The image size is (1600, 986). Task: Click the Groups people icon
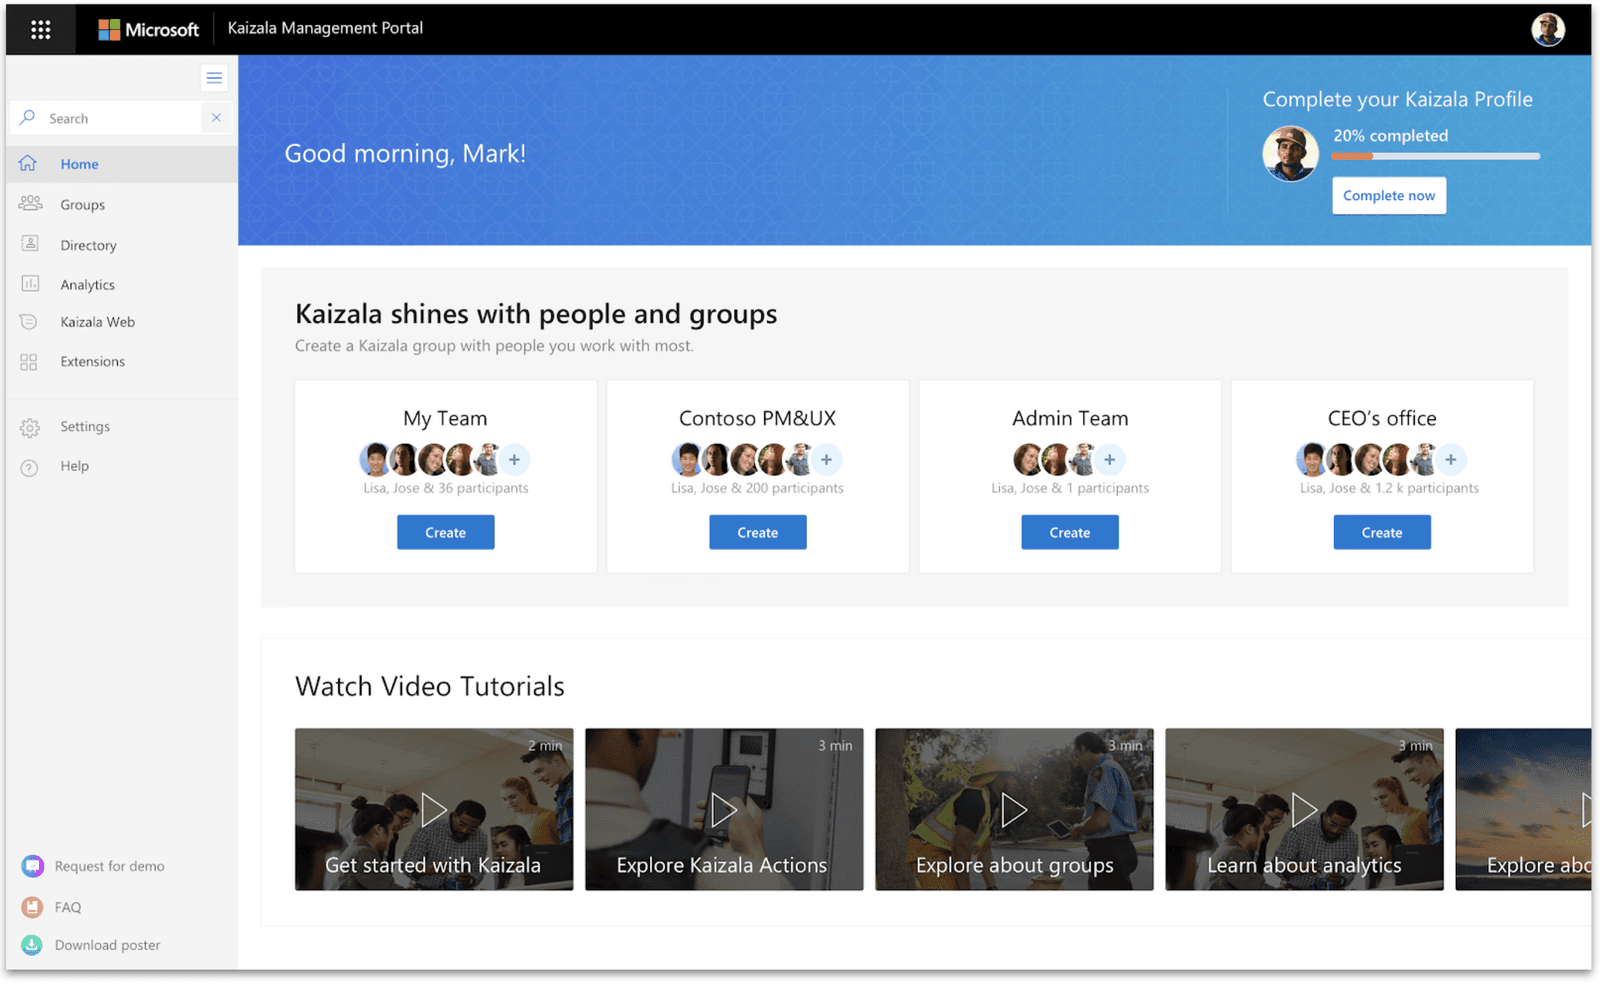tap(30, 203)
